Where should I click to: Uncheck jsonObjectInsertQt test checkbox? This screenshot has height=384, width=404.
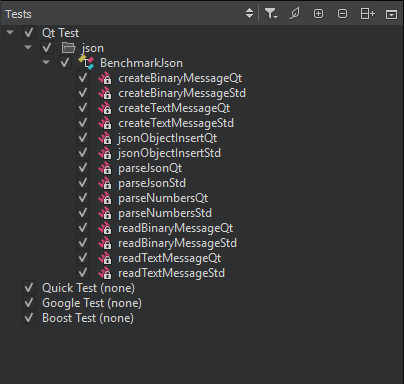[x=83, y=138]
